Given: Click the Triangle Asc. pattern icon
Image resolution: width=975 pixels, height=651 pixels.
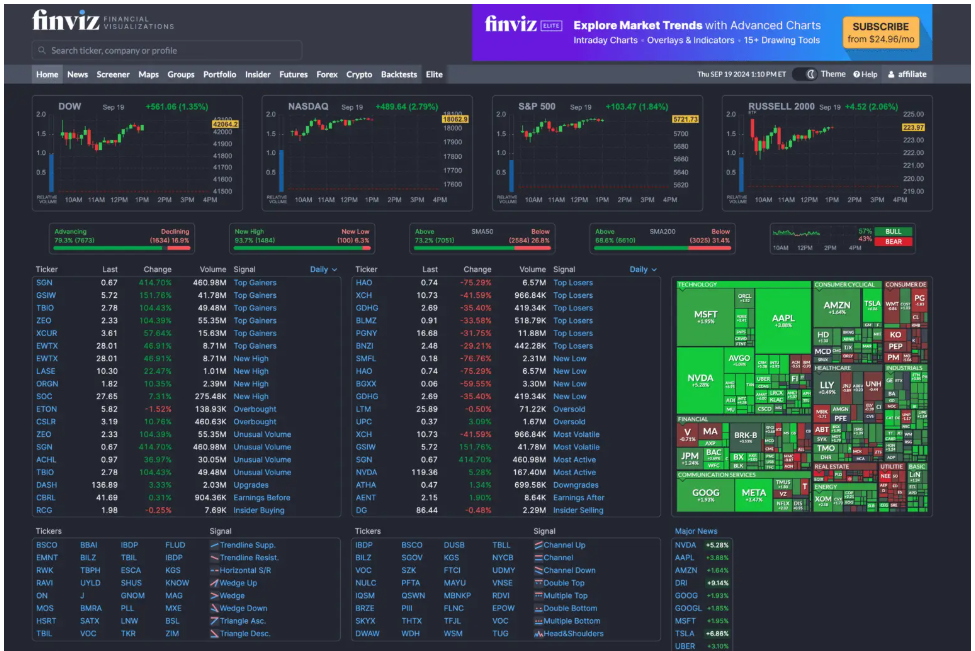Looking at the screenshot, I should click(x=213, y=621).
